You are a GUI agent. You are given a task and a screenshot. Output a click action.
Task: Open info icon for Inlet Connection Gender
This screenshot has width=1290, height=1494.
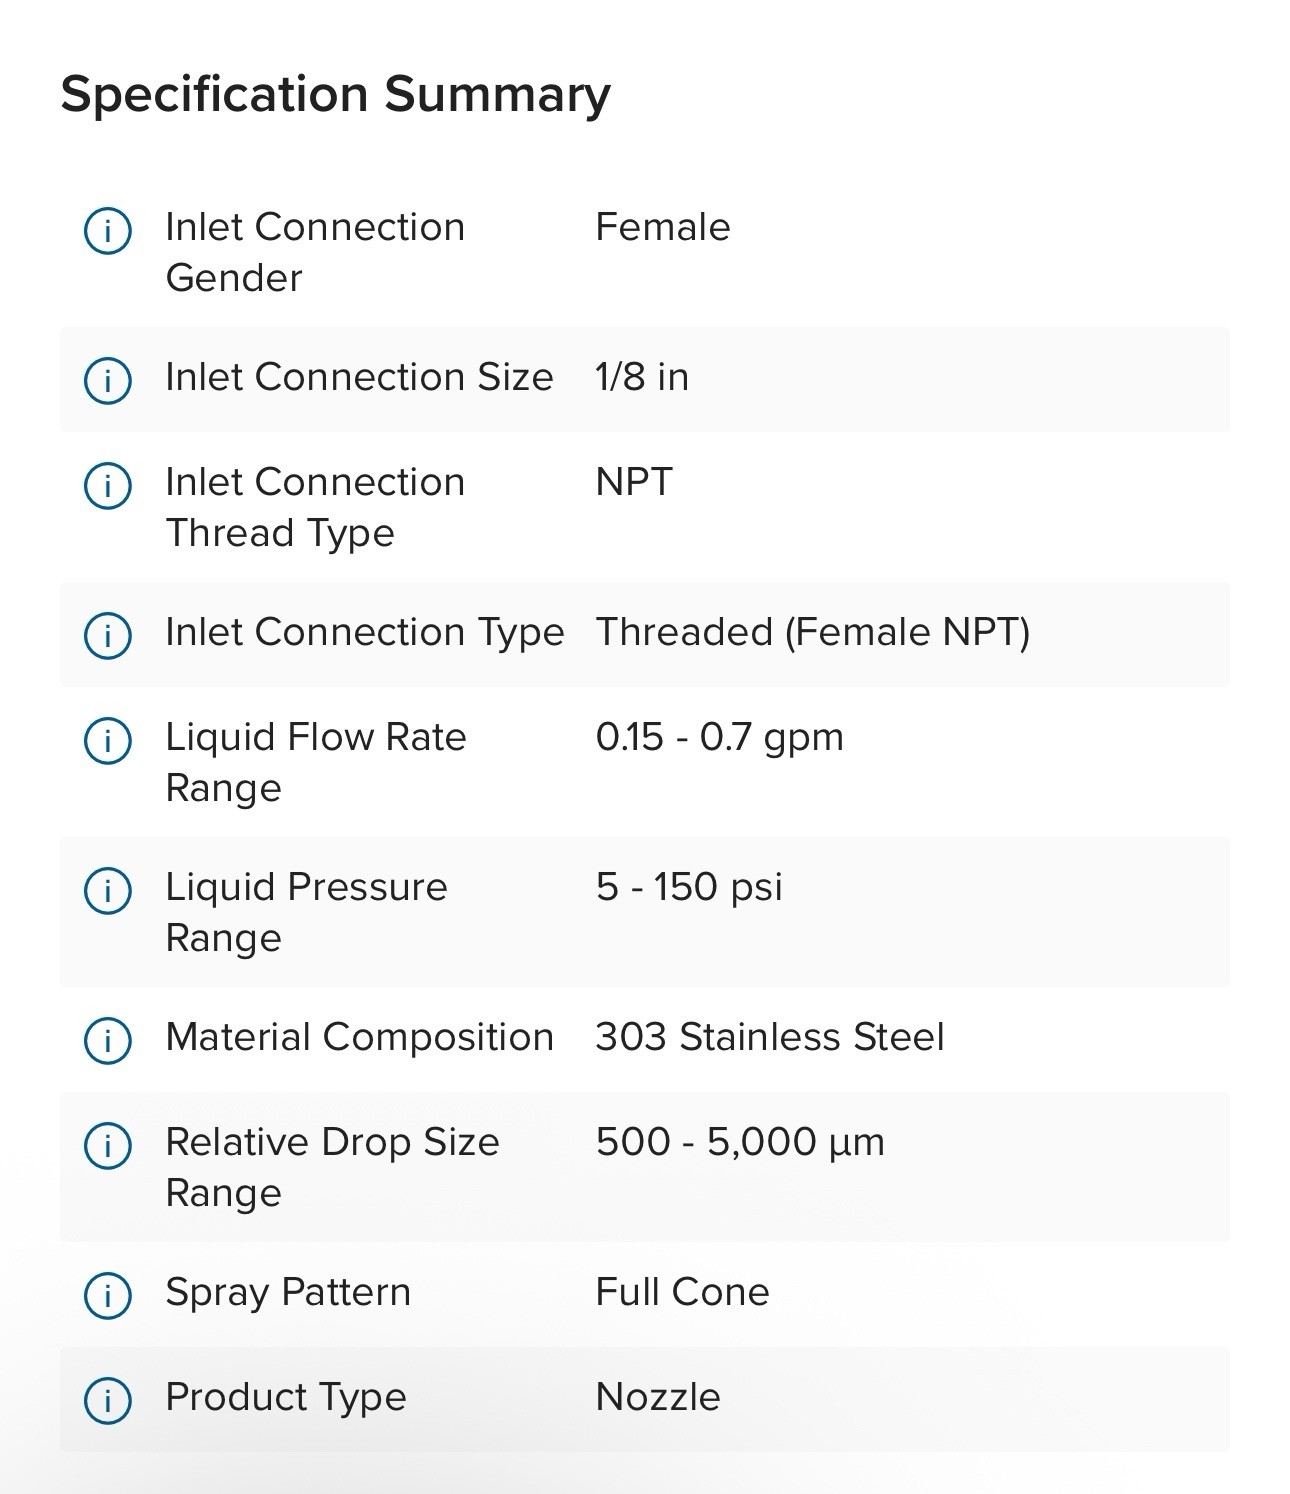tap(107, 231)
